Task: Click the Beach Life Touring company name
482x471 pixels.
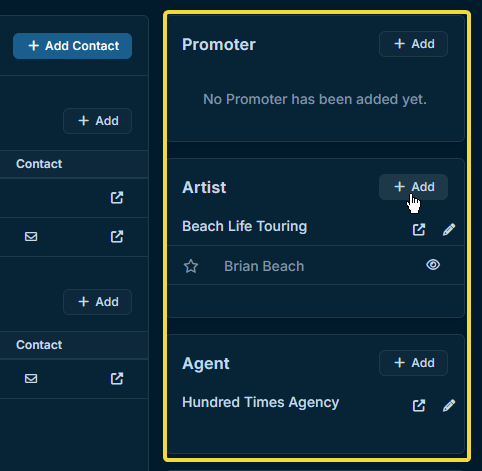Action: [244, 226]
